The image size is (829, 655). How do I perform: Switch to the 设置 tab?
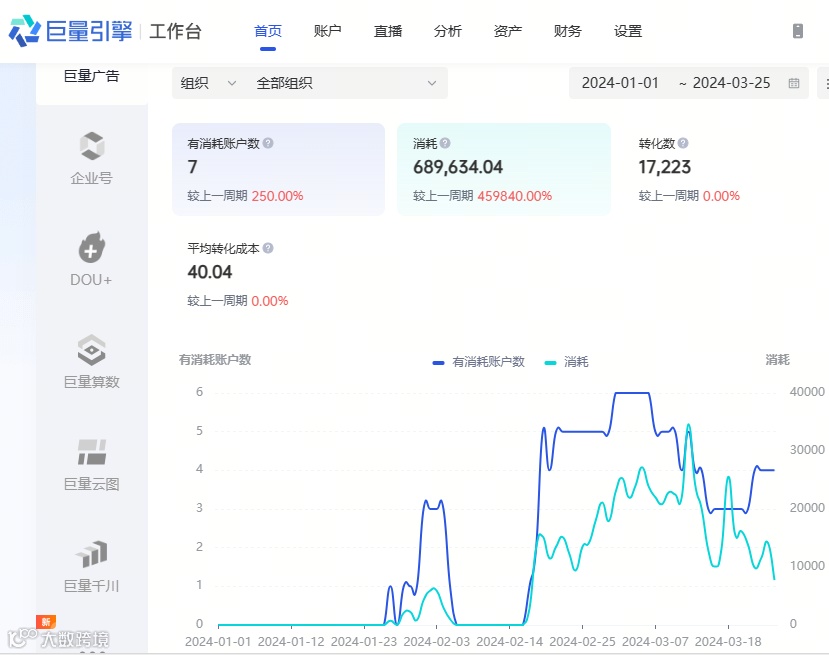pyautogui.click(x=628, y=31)
